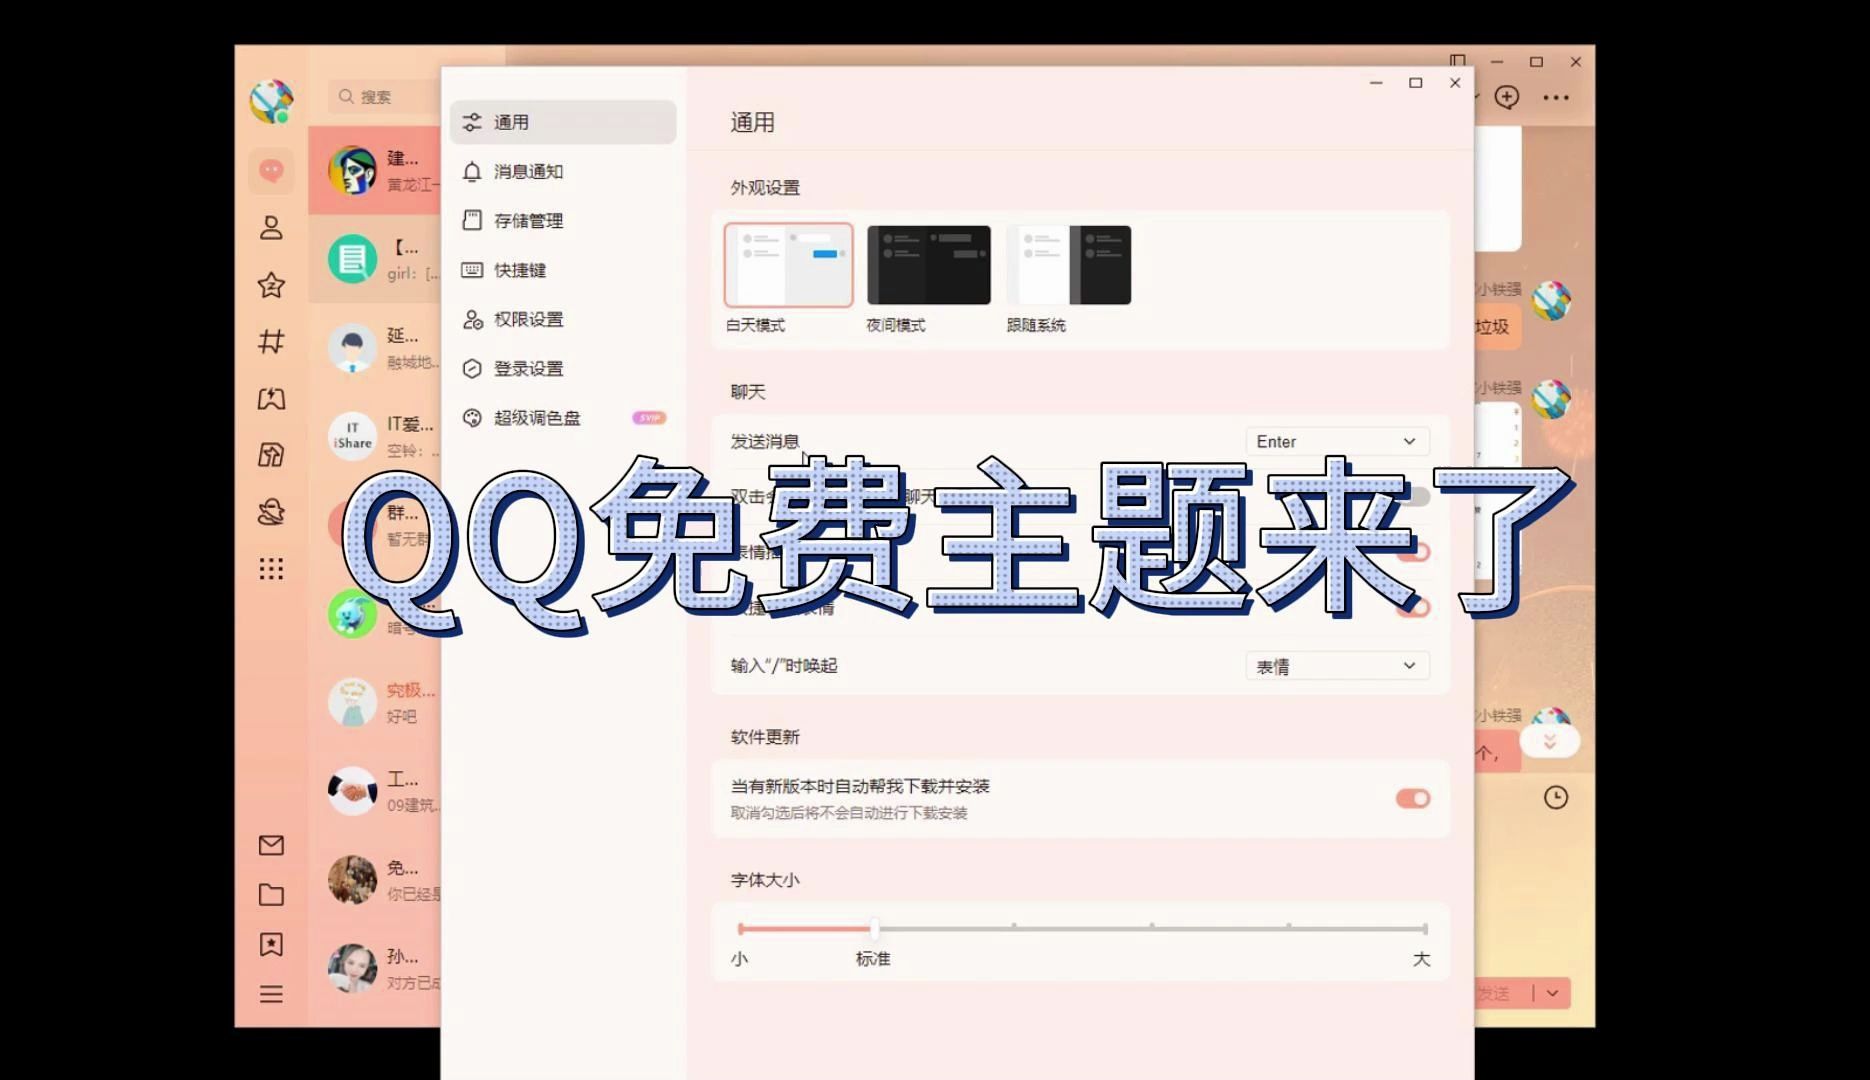Open the folder files sidebar icon
This screenshot has height=1080, width=1870.
click(271, 895)
